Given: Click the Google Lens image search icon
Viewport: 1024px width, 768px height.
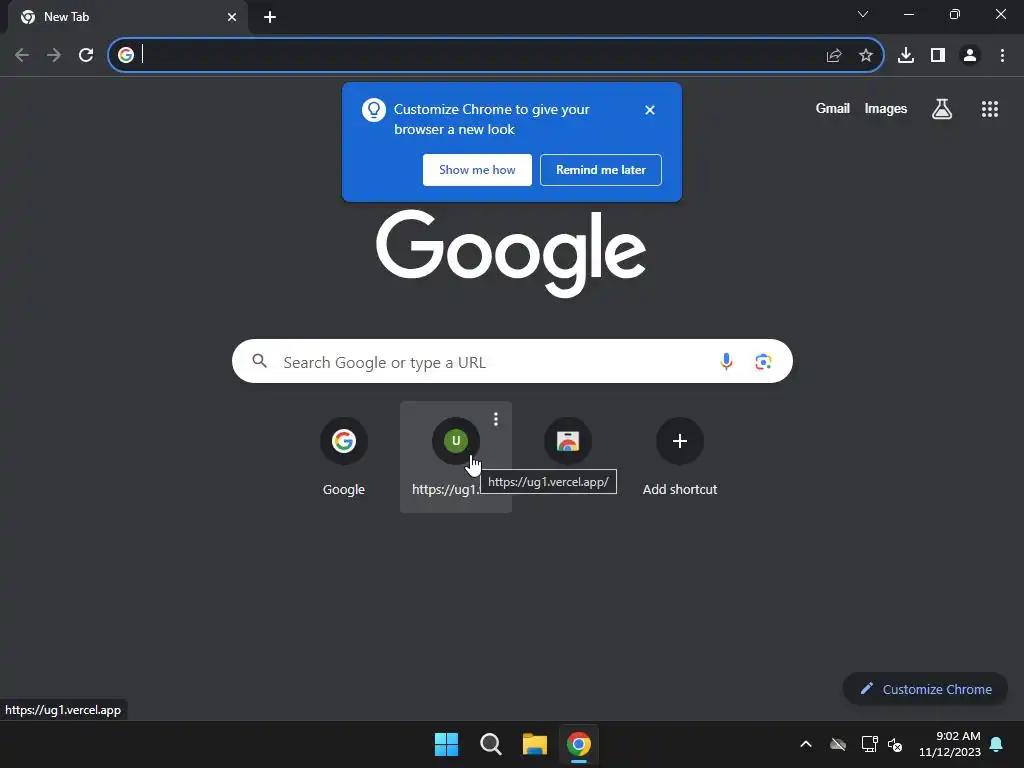Looking at the screenshot, I should click(x=763, y=361).
